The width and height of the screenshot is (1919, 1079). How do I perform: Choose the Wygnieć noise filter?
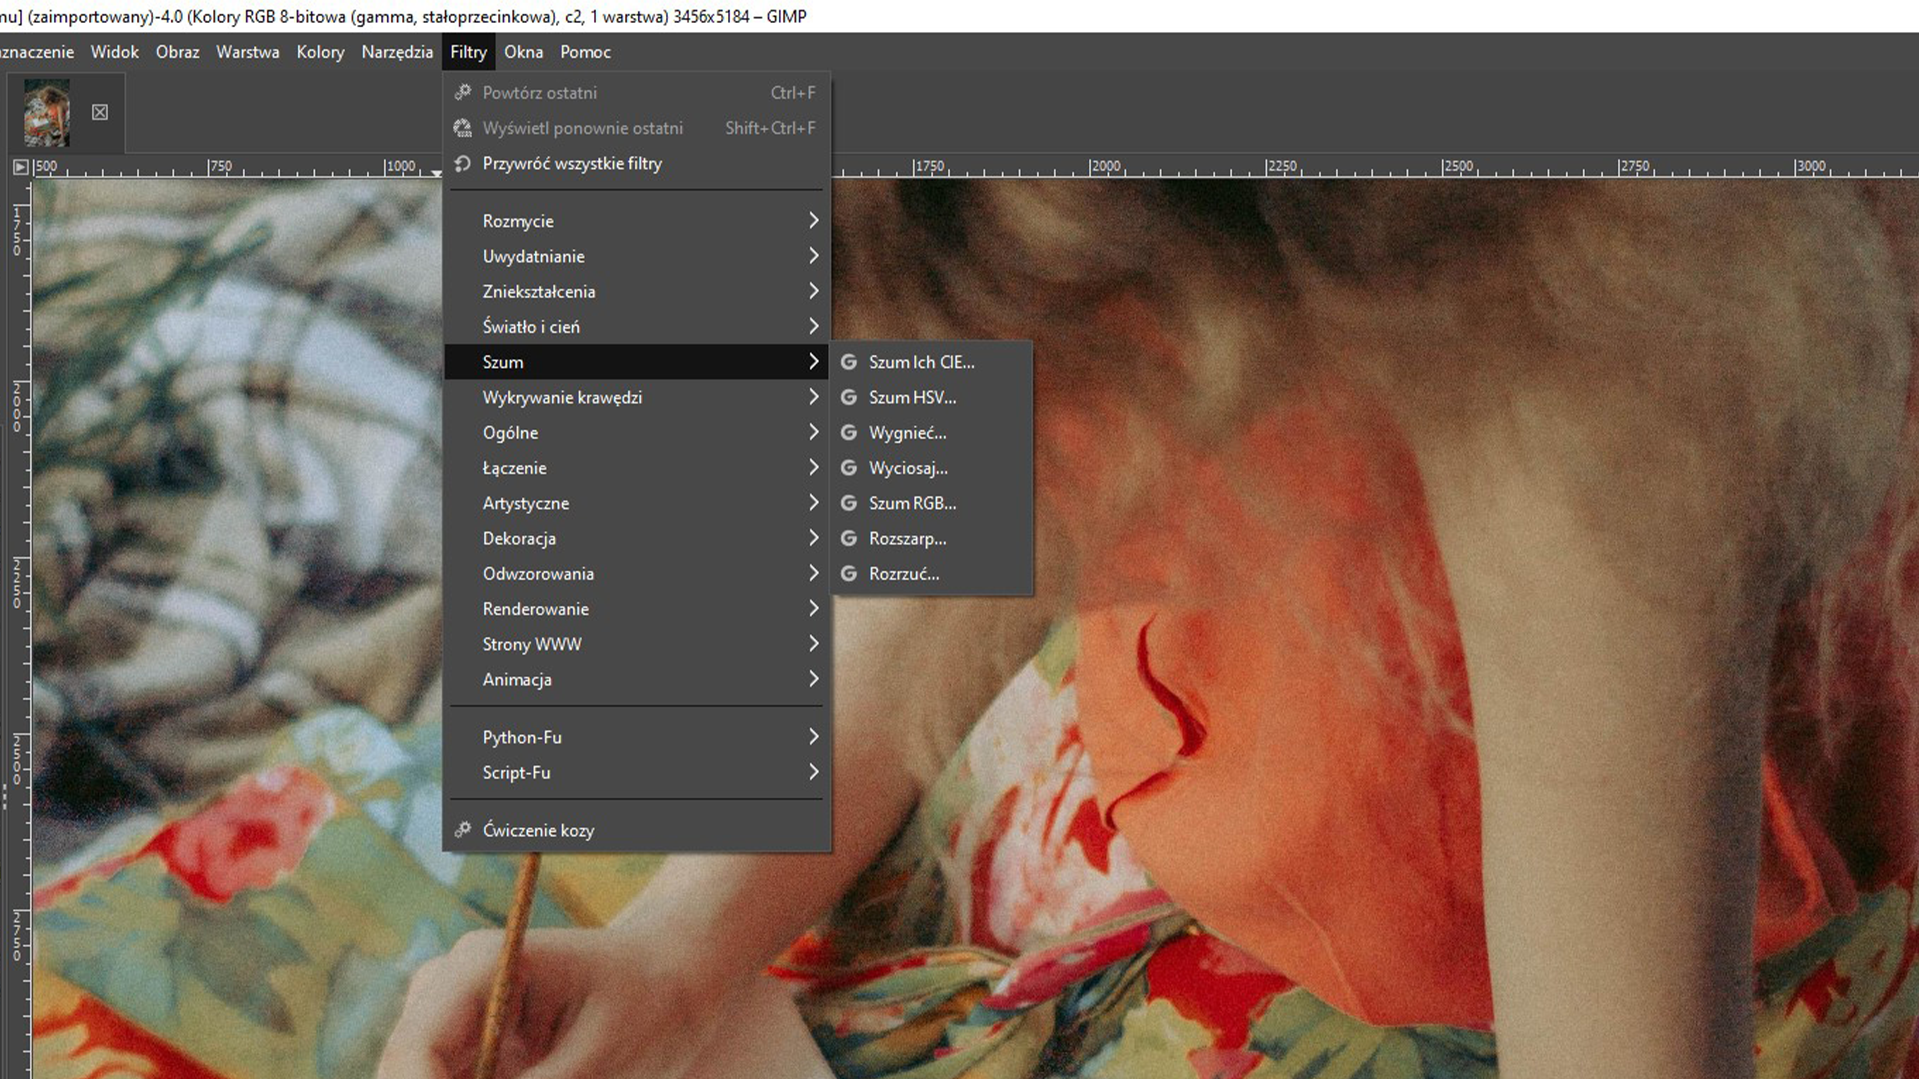click(x=931, y=432)
